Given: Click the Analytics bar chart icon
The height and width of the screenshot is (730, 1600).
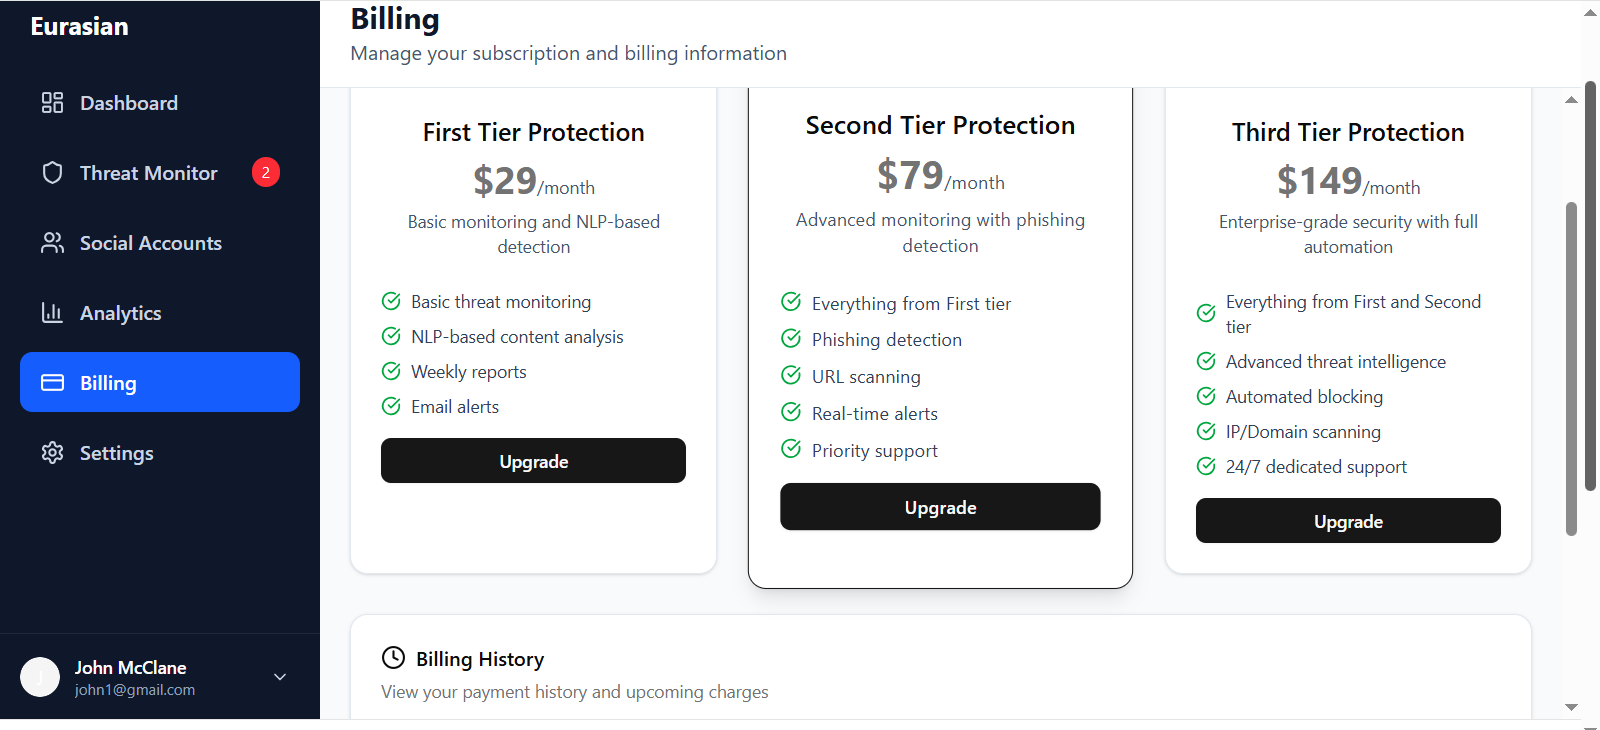Looking at the screenshot, I should [x=52, y=313].
